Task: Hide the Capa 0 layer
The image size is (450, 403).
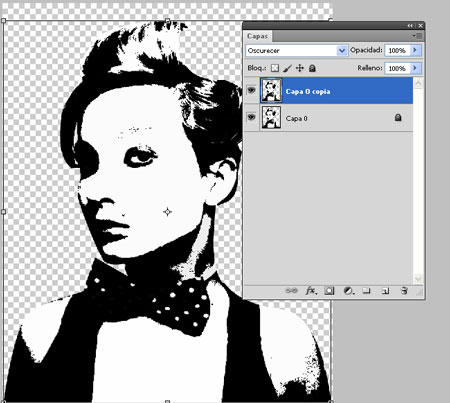Action: pos(251,117)
